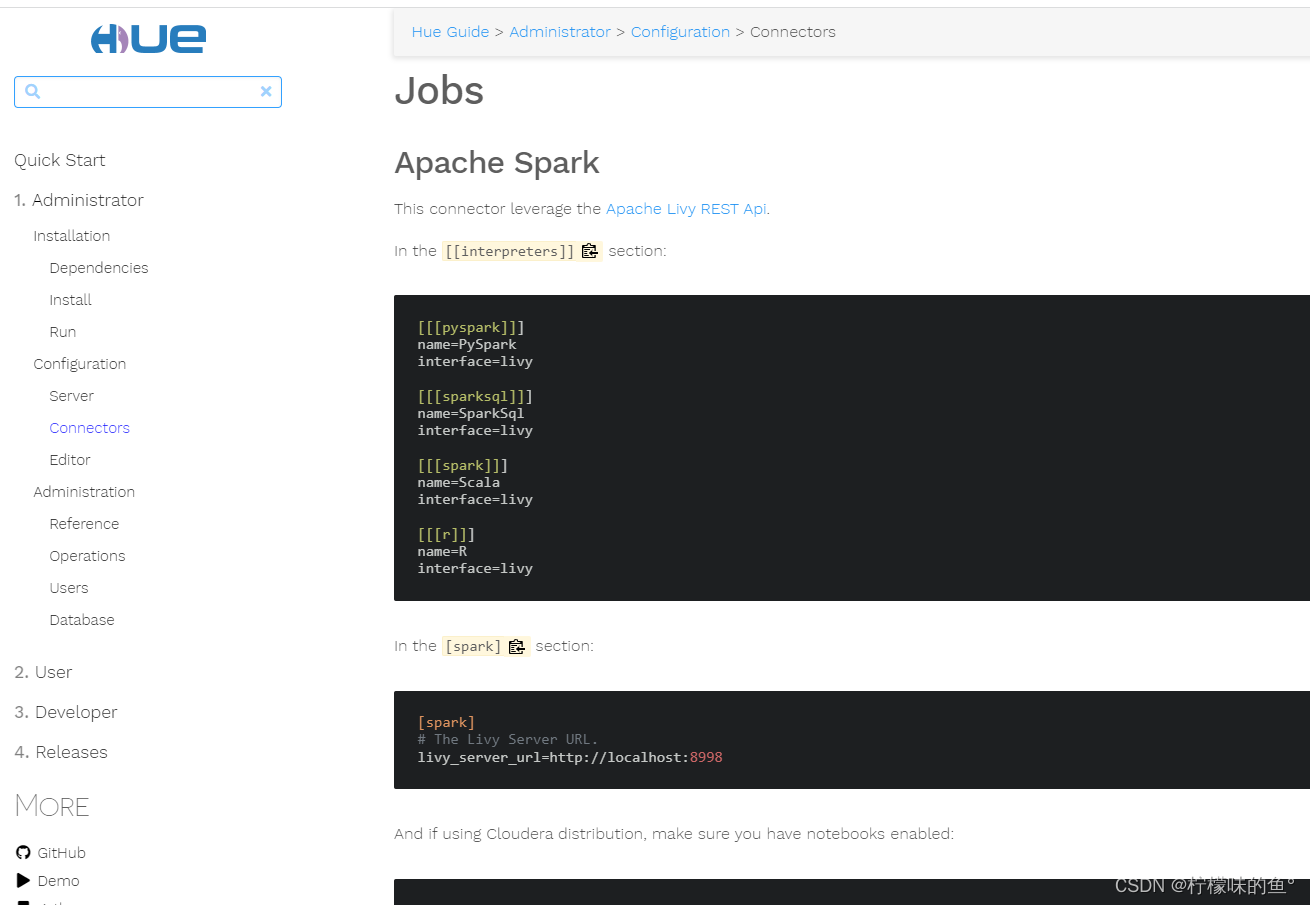The image size is (1310, 905).
Task: Select the Editor item in sidebar
Action: click(x=70, y=460)
